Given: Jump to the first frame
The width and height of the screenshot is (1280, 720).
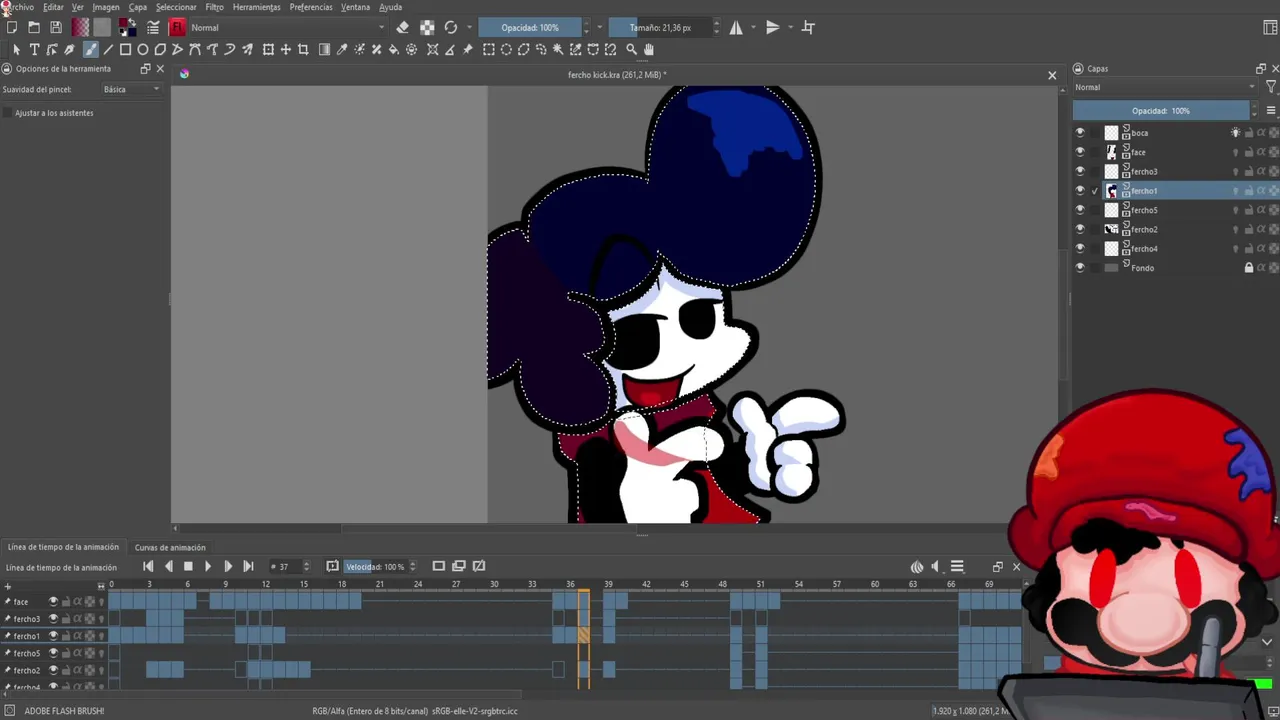Looking at the screenshot, I should pos(148,567).
